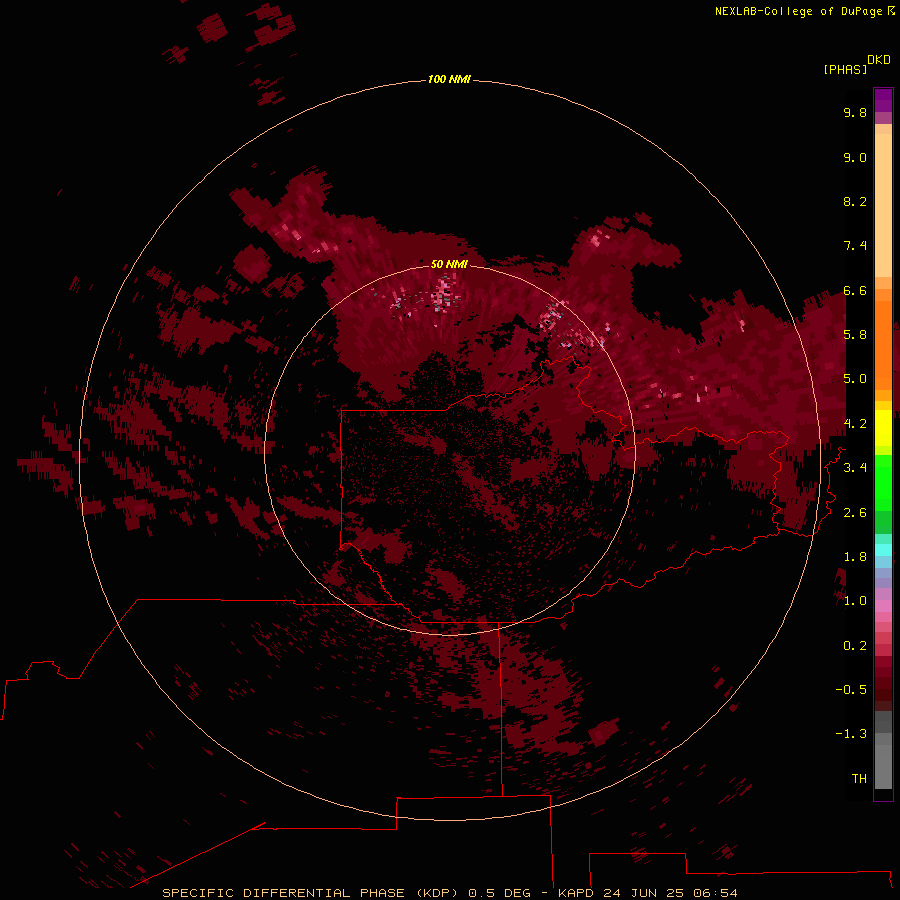Click the 9.8 value on the color scale
Image resolution: width=900 pixels, height=900 pixels.
point(855,112)
